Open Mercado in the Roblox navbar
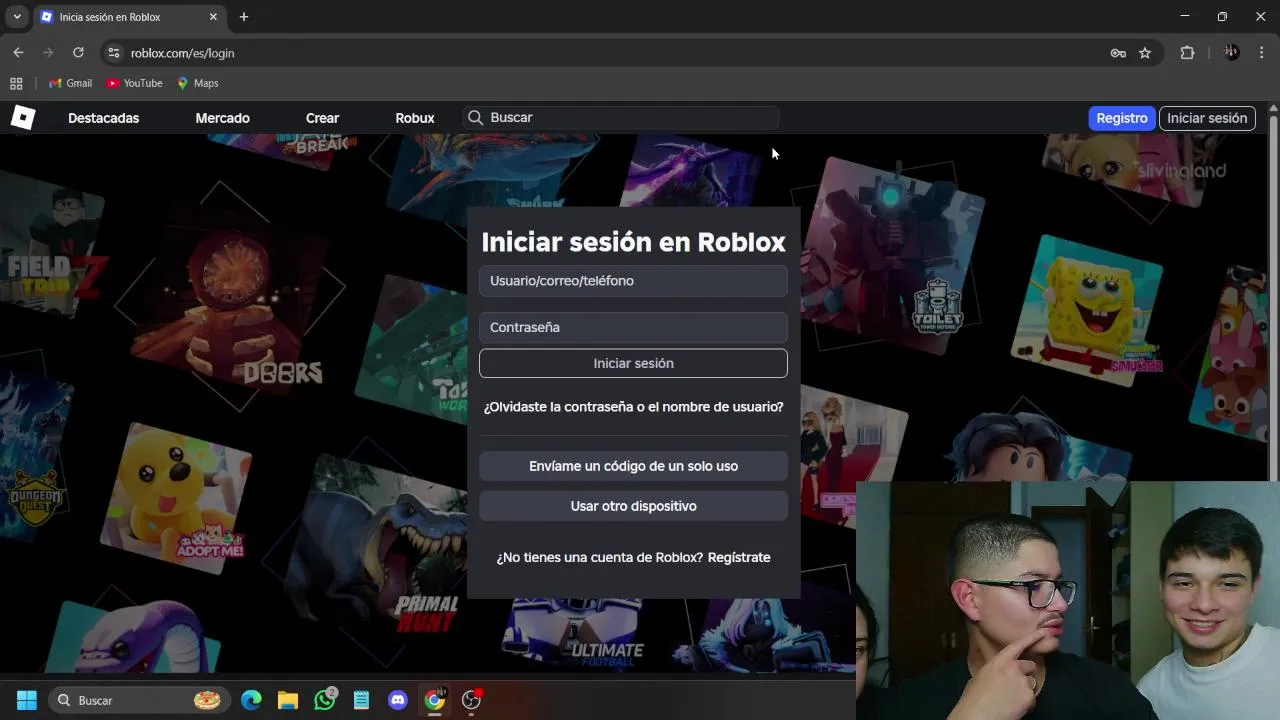The width and height of the screenshot is (1280, 720). (x=222, y=118)
